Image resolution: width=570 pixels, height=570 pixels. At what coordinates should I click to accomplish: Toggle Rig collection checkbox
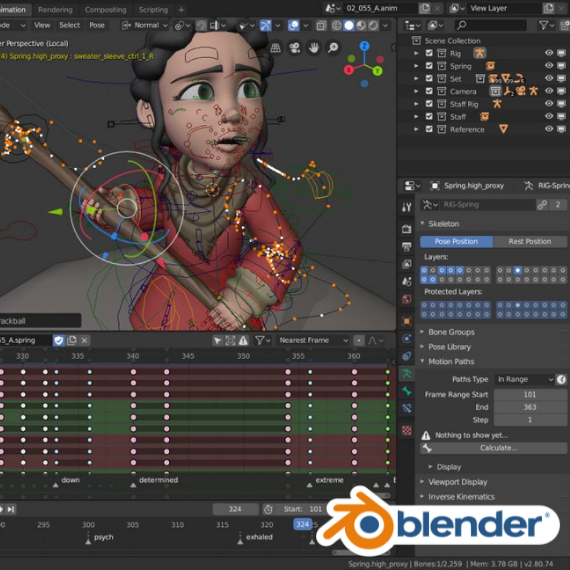(x=429, y=53)
